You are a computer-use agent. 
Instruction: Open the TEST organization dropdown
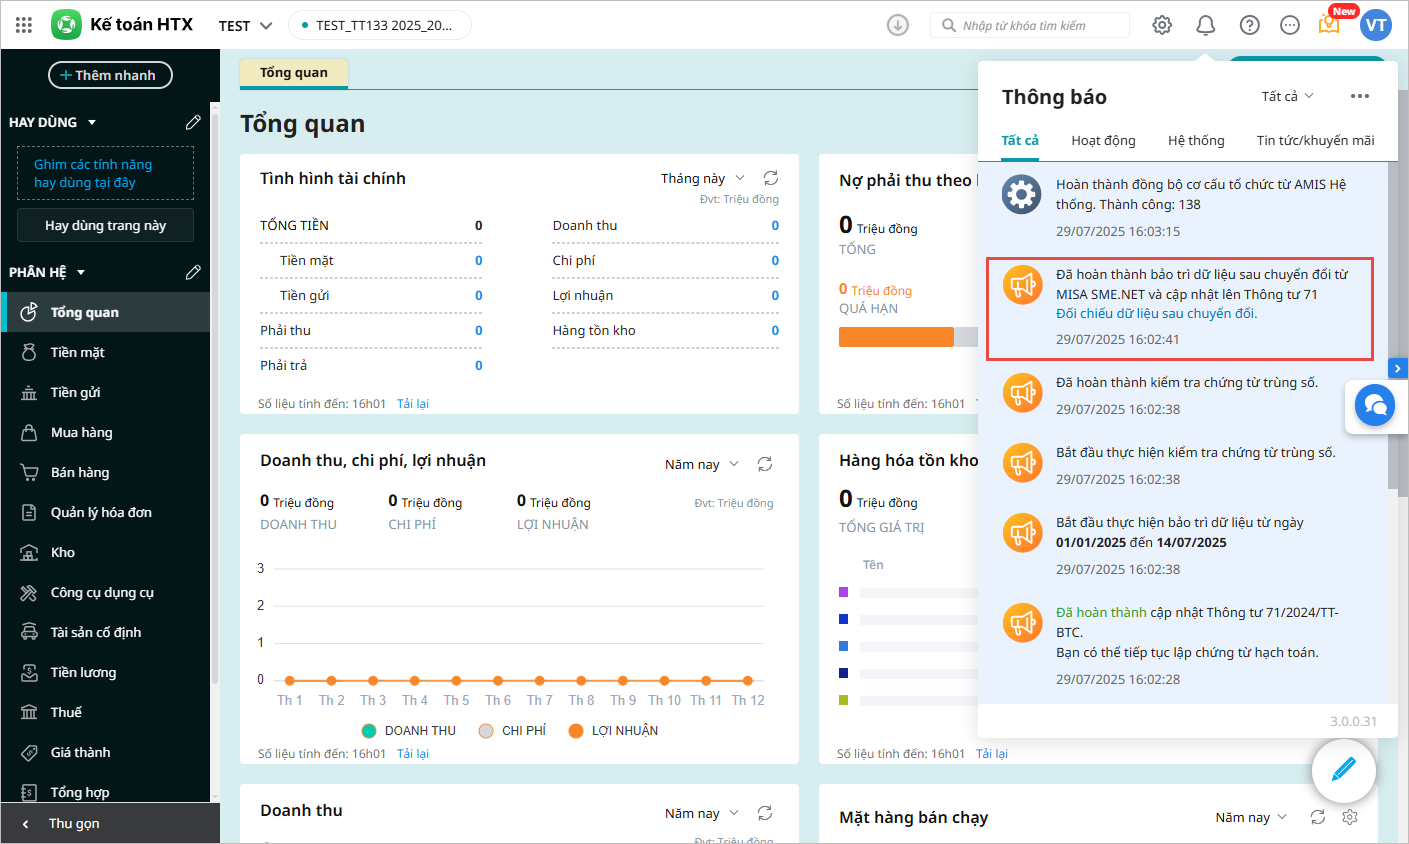coord(245,25)
